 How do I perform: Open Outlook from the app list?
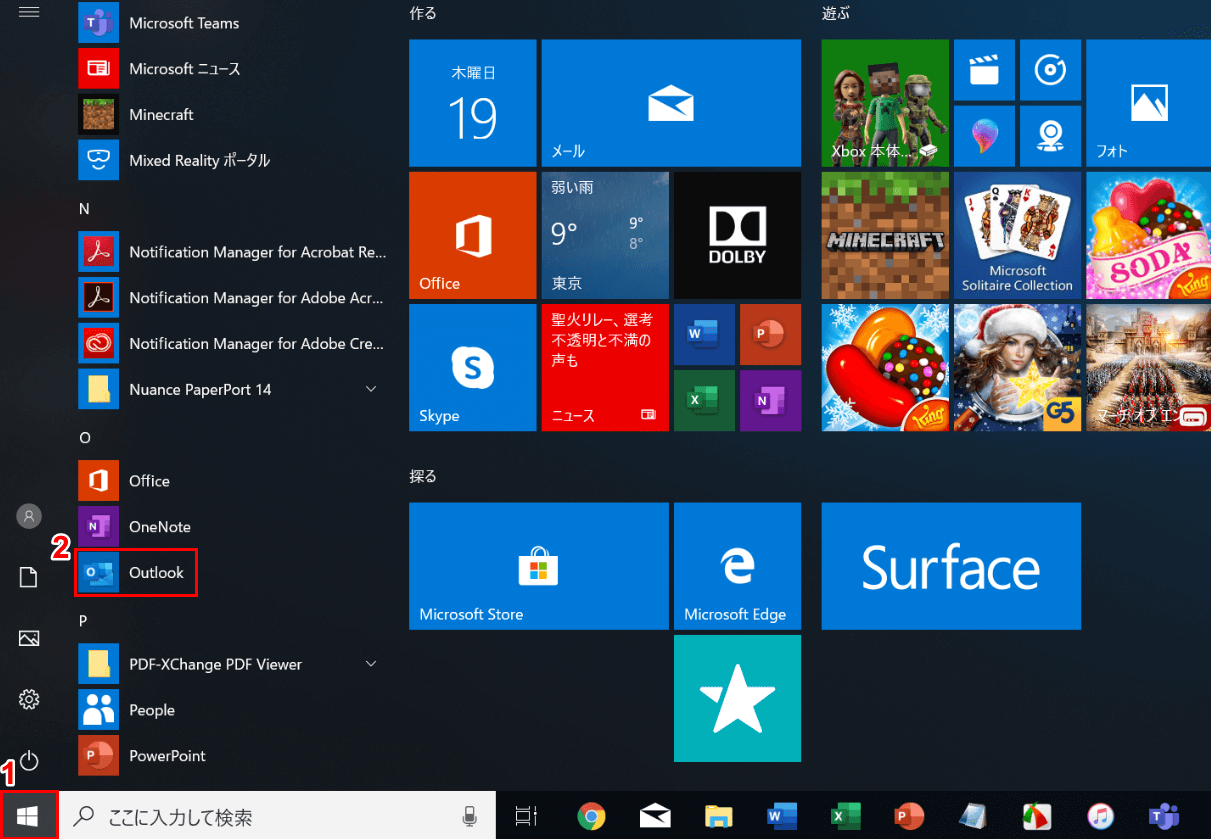[136, 573]
